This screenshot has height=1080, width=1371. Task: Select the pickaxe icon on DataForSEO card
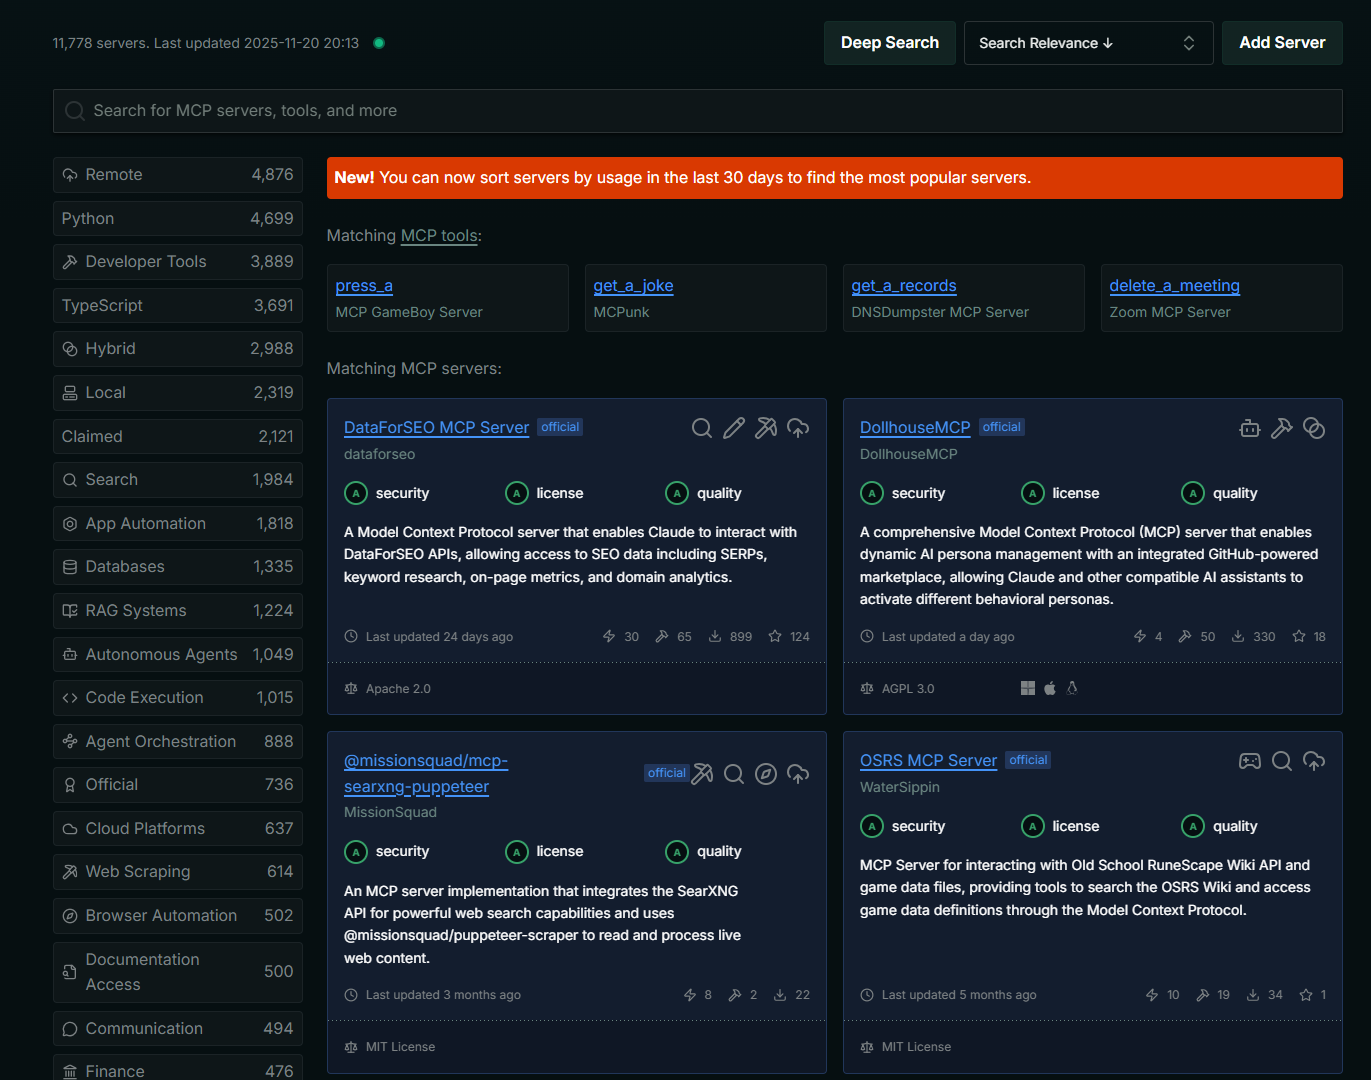pyautogui.click(x=766, y=428)
